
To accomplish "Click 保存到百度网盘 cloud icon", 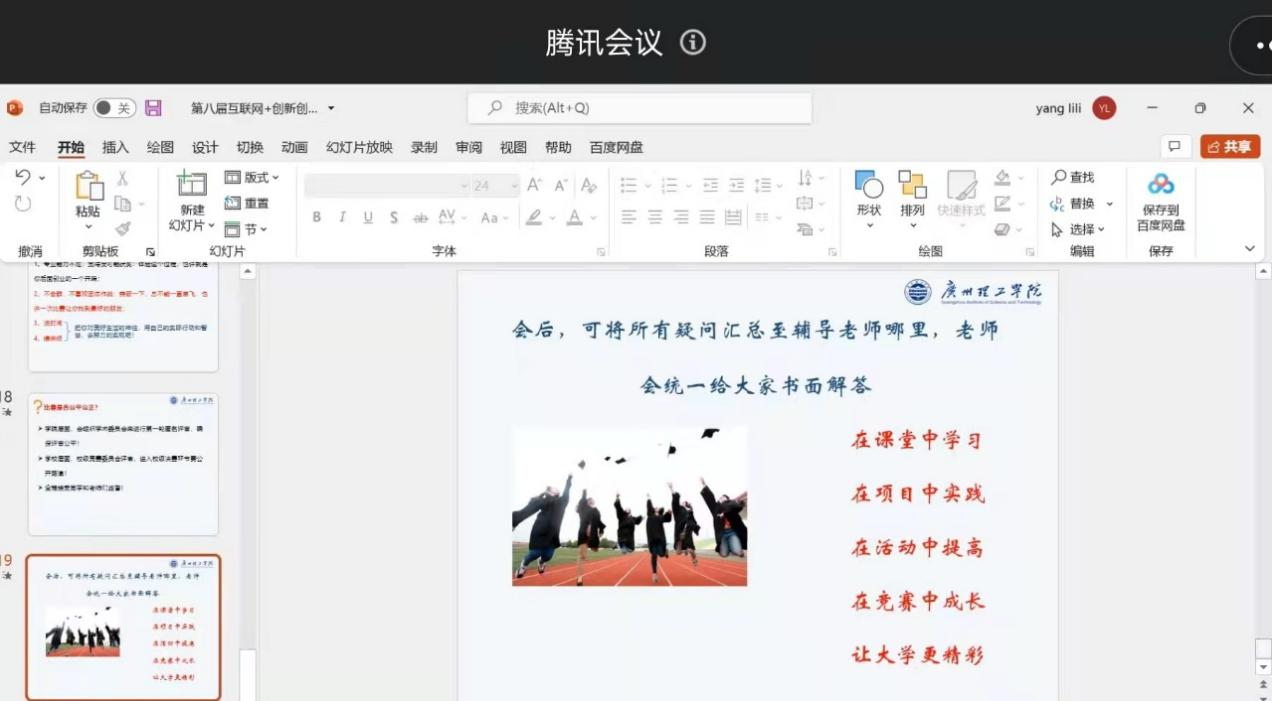I will tap(1160, 185).
